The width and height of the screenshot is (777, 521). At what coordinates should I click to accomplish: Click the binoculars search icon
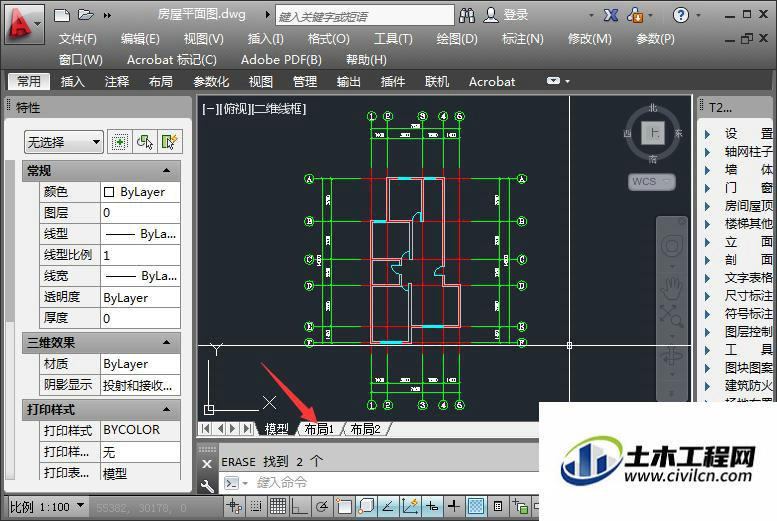tap(467, 15)
